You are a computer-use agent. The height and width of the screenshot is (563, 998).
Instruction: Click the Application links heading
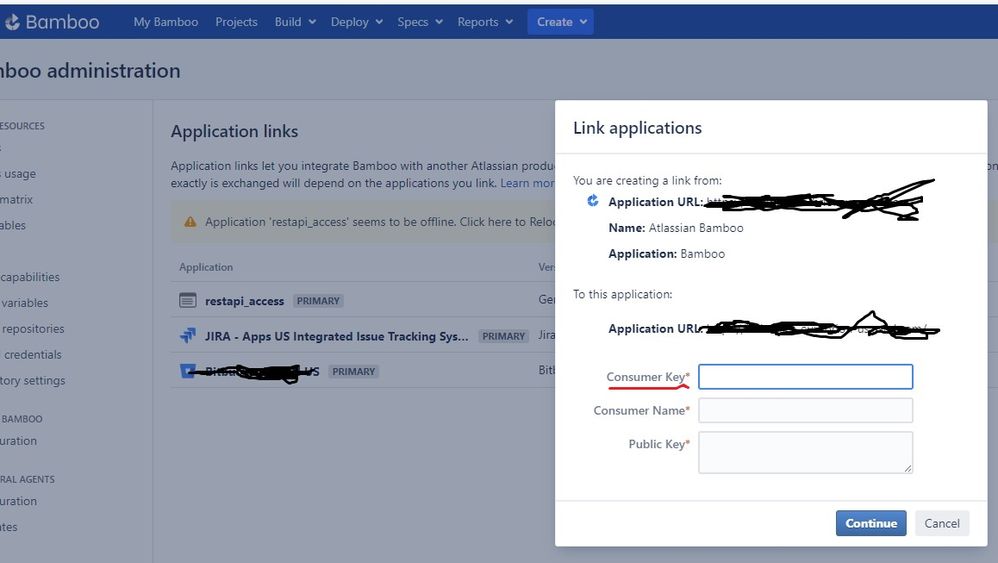click(234, 131)
